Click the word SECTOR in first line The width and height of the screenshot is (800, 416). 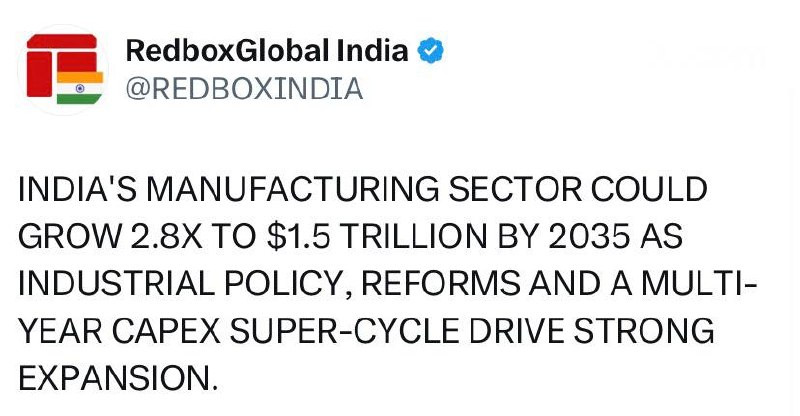(x=515, y=189)
